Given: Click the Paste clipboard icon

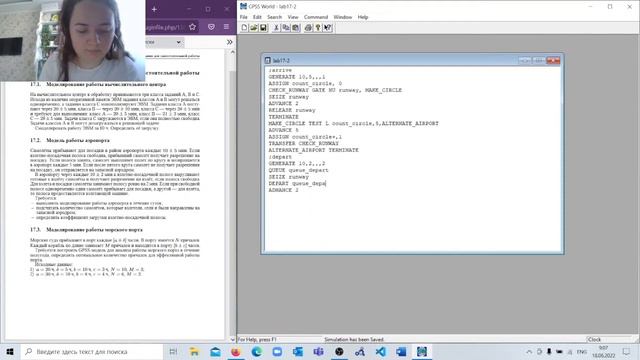Looking at the screenshot, I should coord(296,28).
